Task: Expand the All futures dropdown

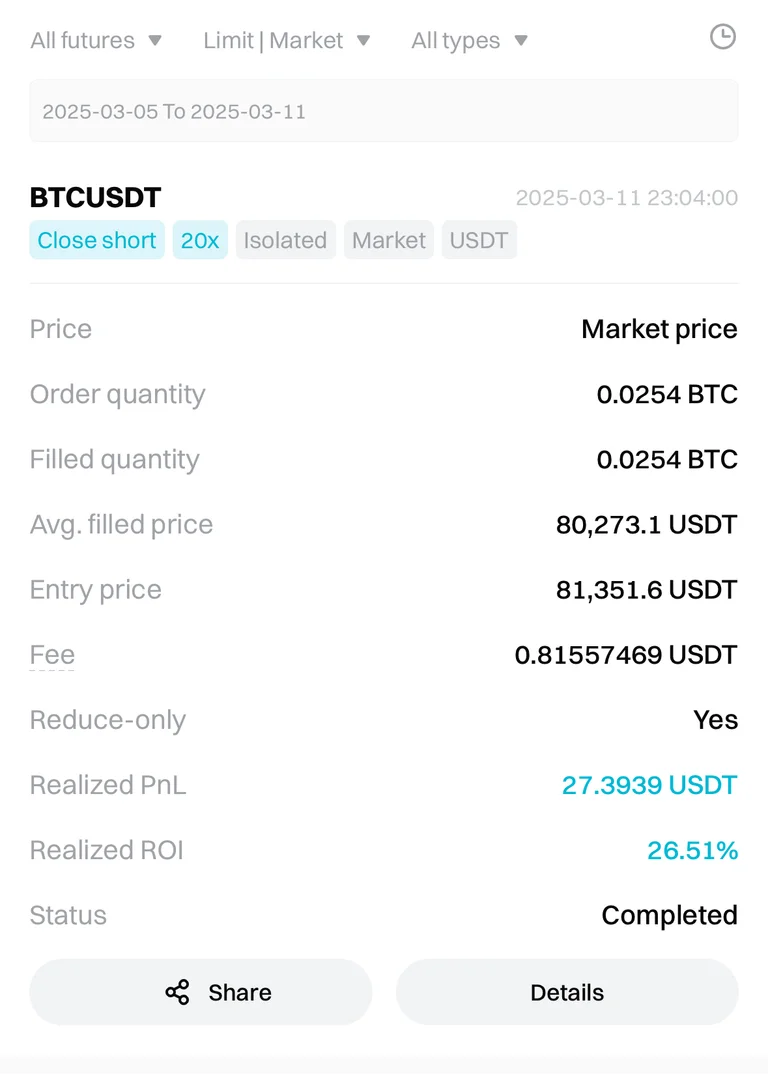Action: click(x=96, y=41)
